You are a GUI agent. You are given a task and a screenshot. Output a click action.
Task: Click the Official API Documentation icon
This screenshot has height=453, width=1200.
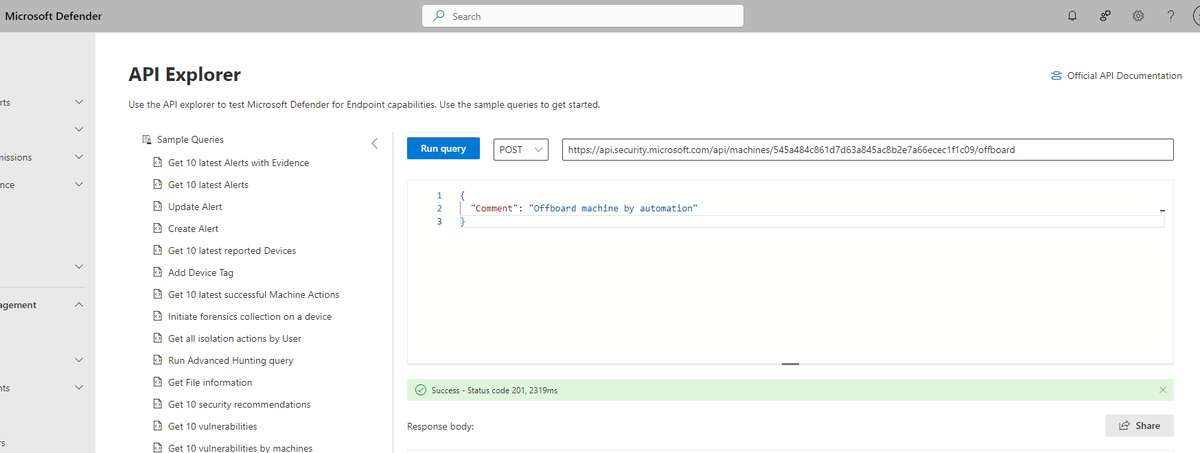(1056, 76)
